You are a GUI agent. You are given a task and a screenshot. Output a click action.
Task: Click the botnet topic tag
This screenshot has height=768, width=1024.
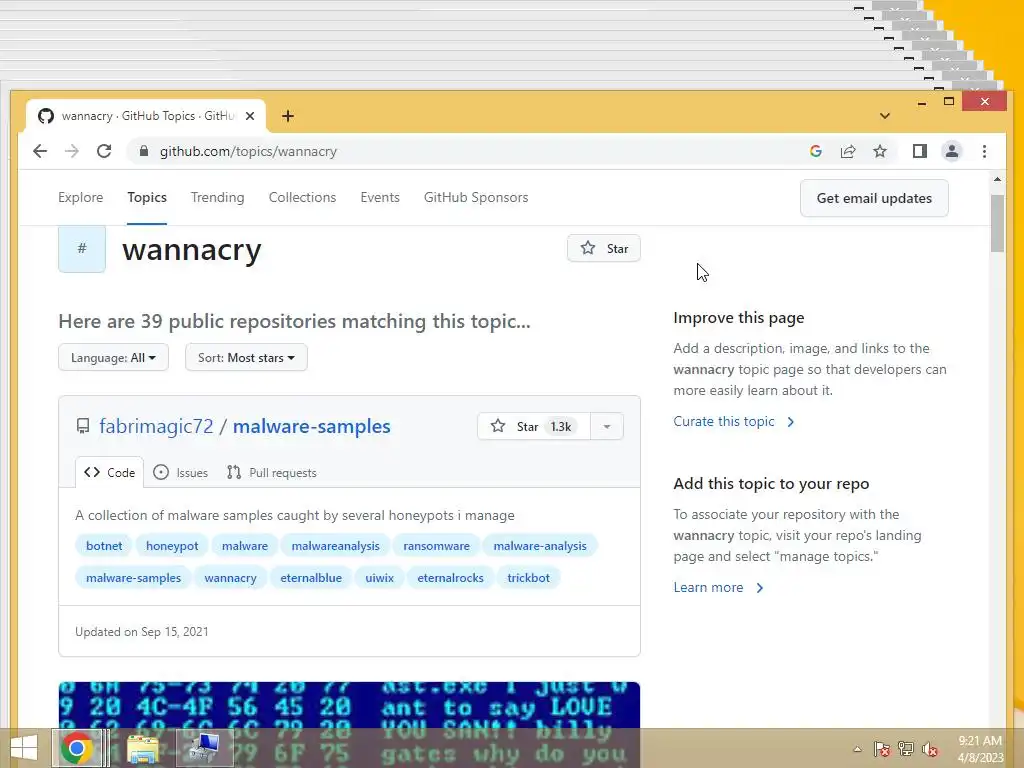coord(104,545)
